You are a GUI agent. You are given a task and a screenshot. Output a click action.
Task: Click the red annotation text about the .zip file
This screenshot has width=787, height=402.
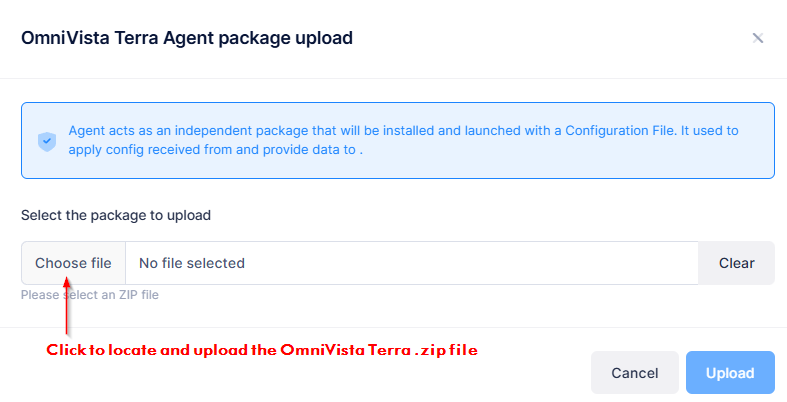point(262,350)
